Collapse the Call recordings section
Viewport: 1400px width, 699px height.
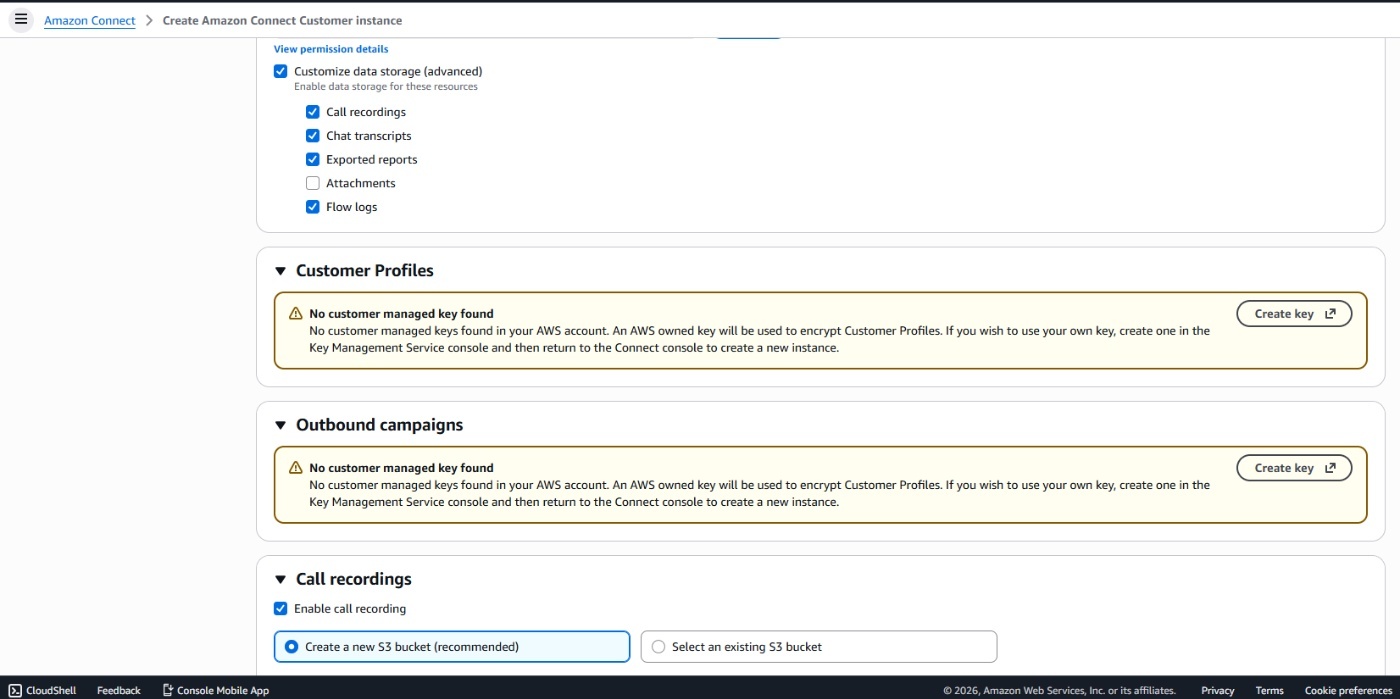tap(281, 579)
